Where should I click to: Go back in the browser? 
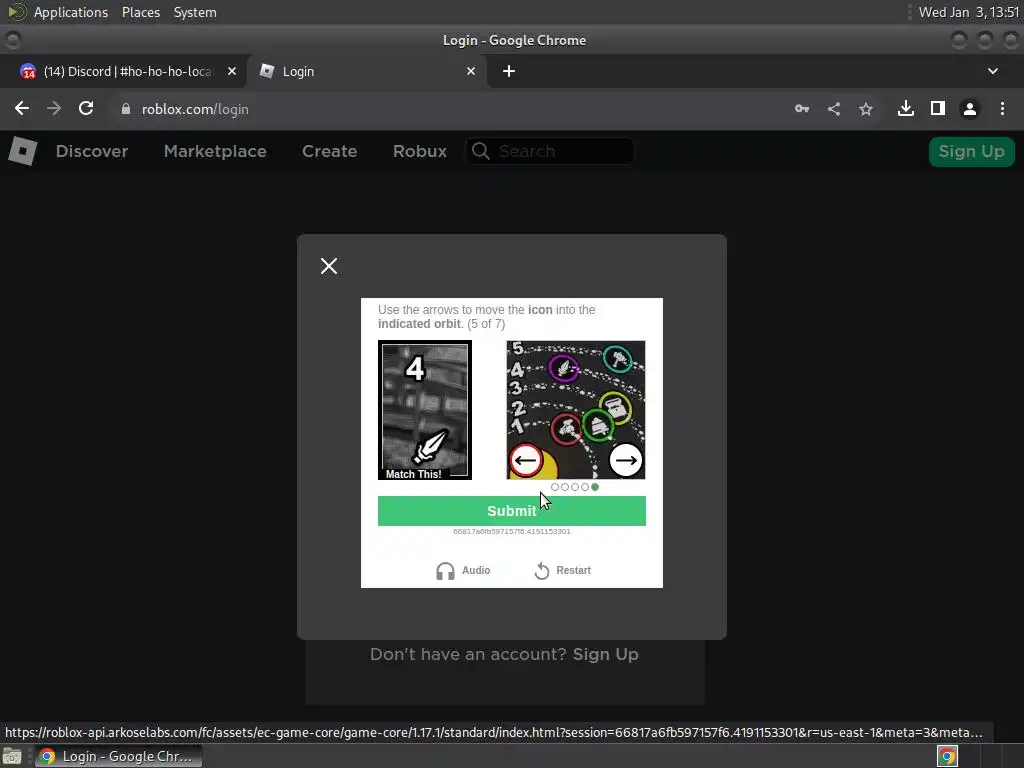tap(22, 108)
